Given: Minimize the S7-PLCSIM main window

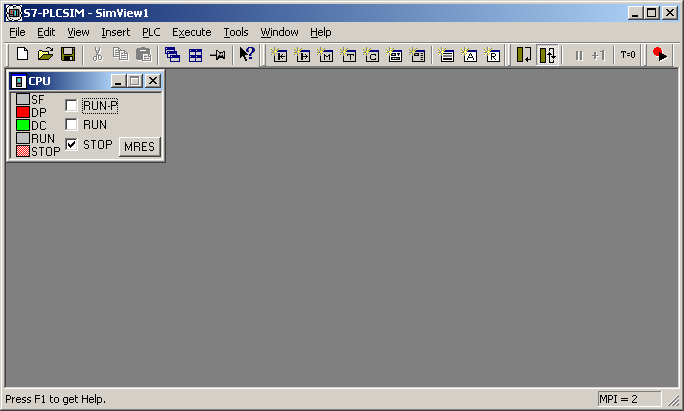Looking at the screenshot, I should pyautogui.click(x=636, y=13).
